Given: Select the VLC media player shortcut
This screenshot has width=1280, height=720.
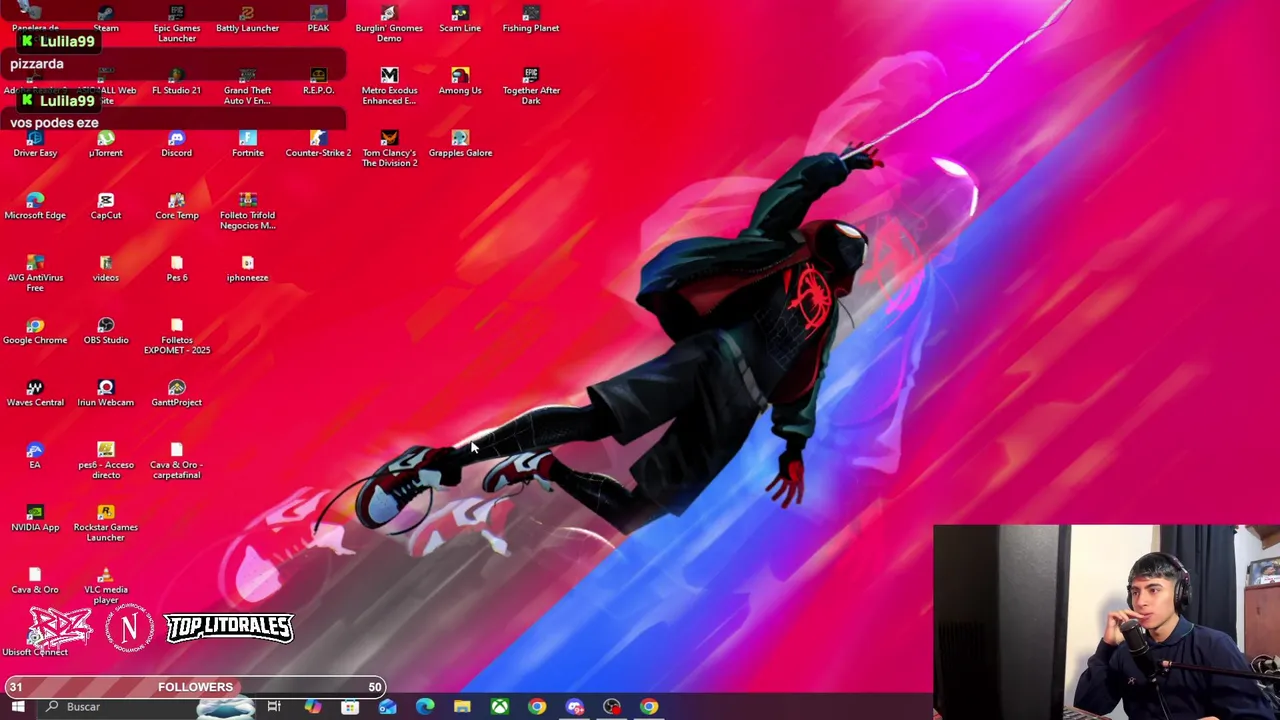Looking at the screenshot, I should (106, 585).
